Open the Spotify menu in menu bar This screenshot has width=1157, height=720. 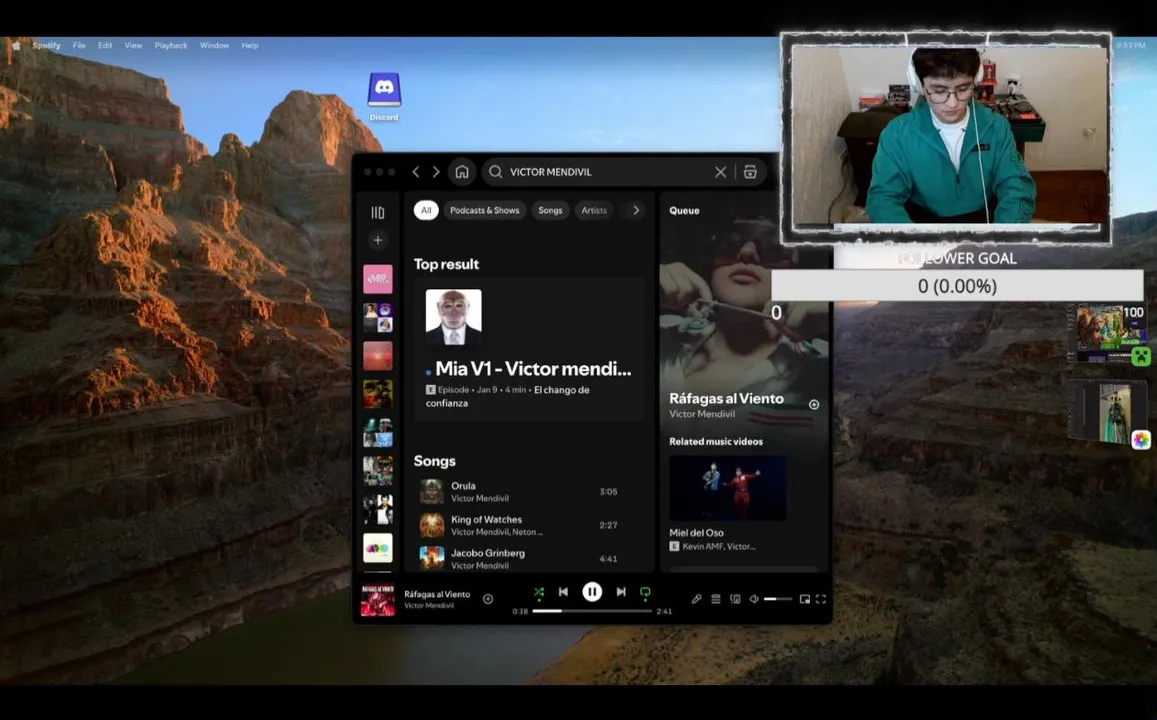pos(46,45)
